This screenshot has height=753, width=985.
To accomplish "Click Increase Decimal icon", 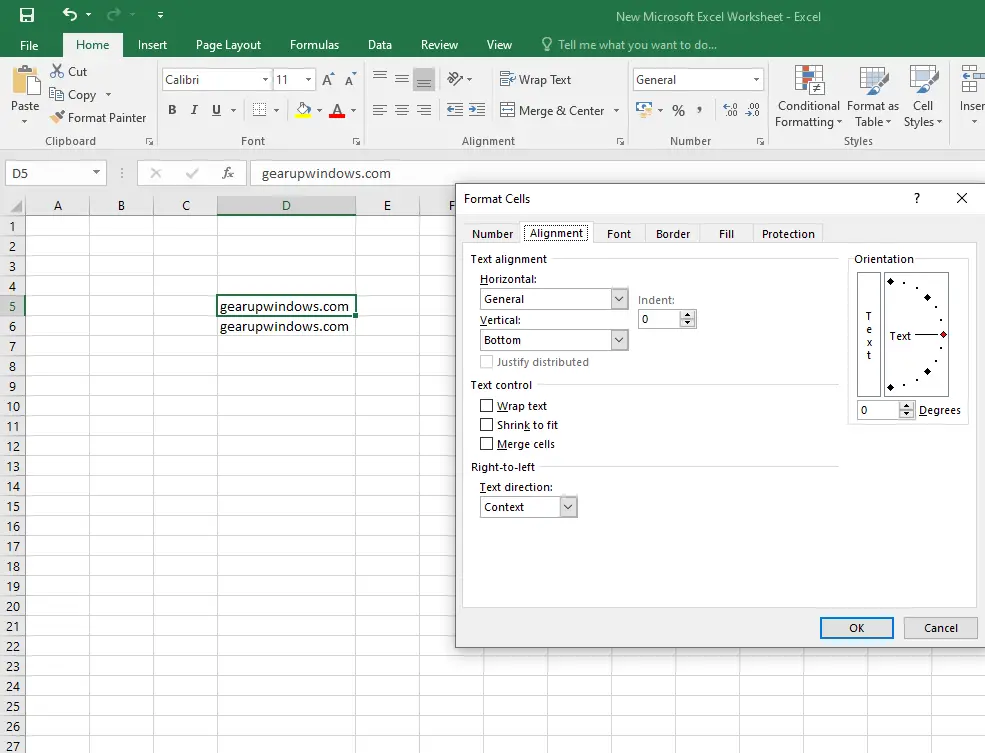I will [730, 111].
